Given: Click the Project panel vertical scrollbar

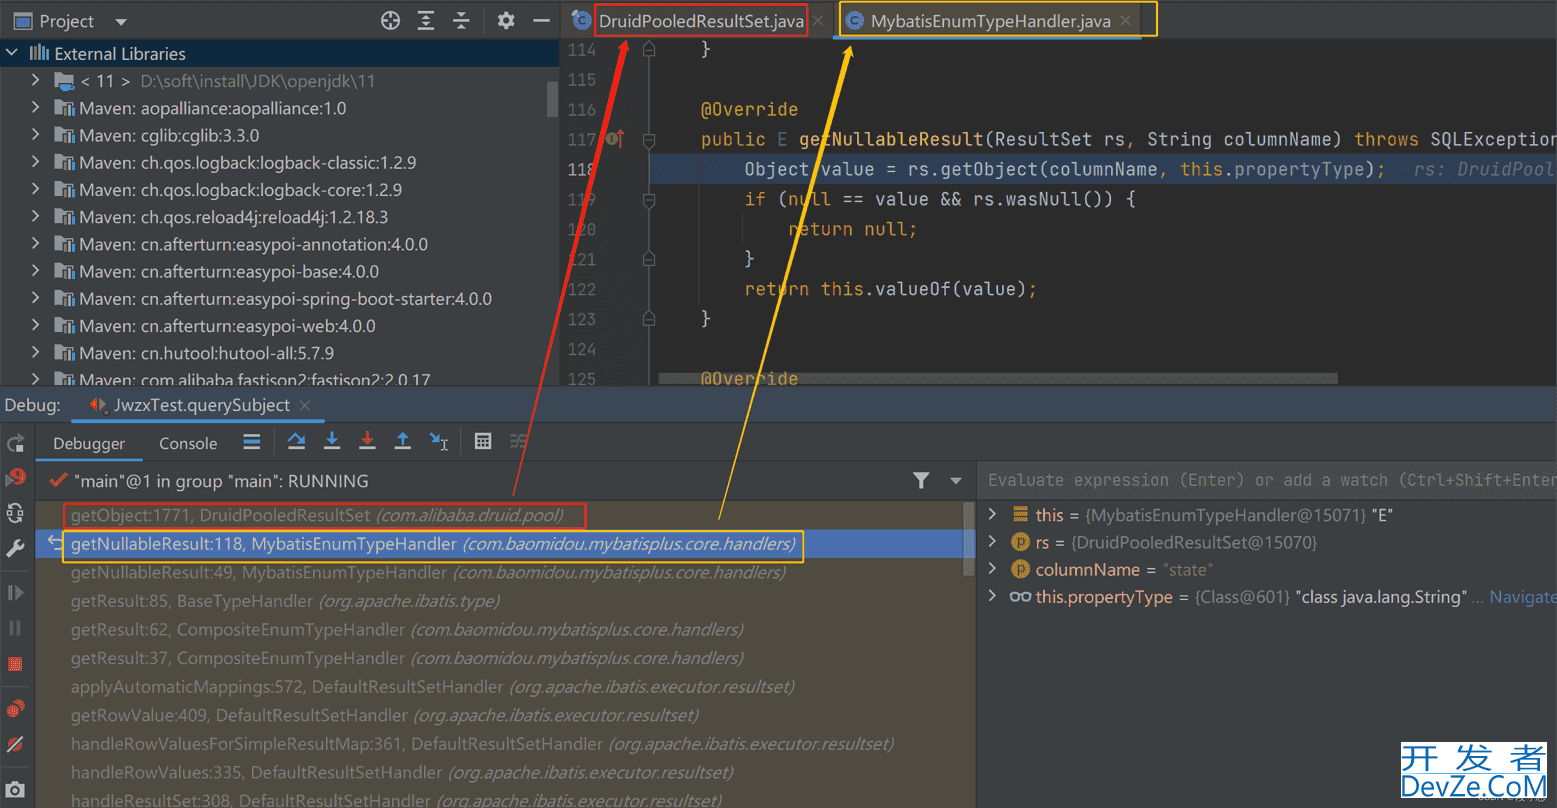Looking at the screenshot, I should tap(552, 100).
